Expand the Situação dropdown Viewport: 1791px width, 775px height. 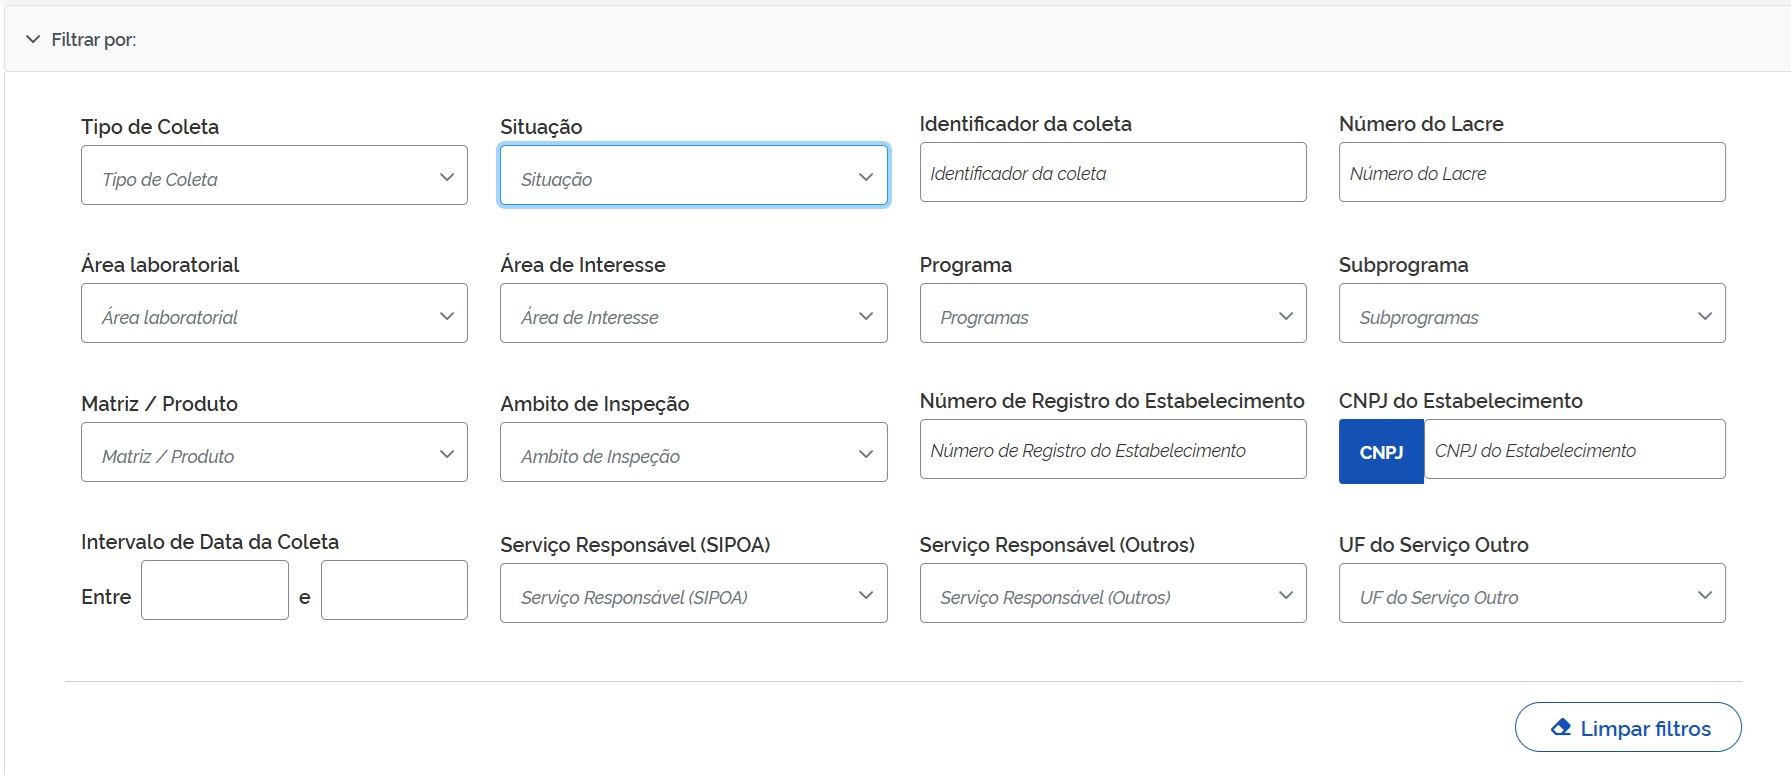point(693,176)
